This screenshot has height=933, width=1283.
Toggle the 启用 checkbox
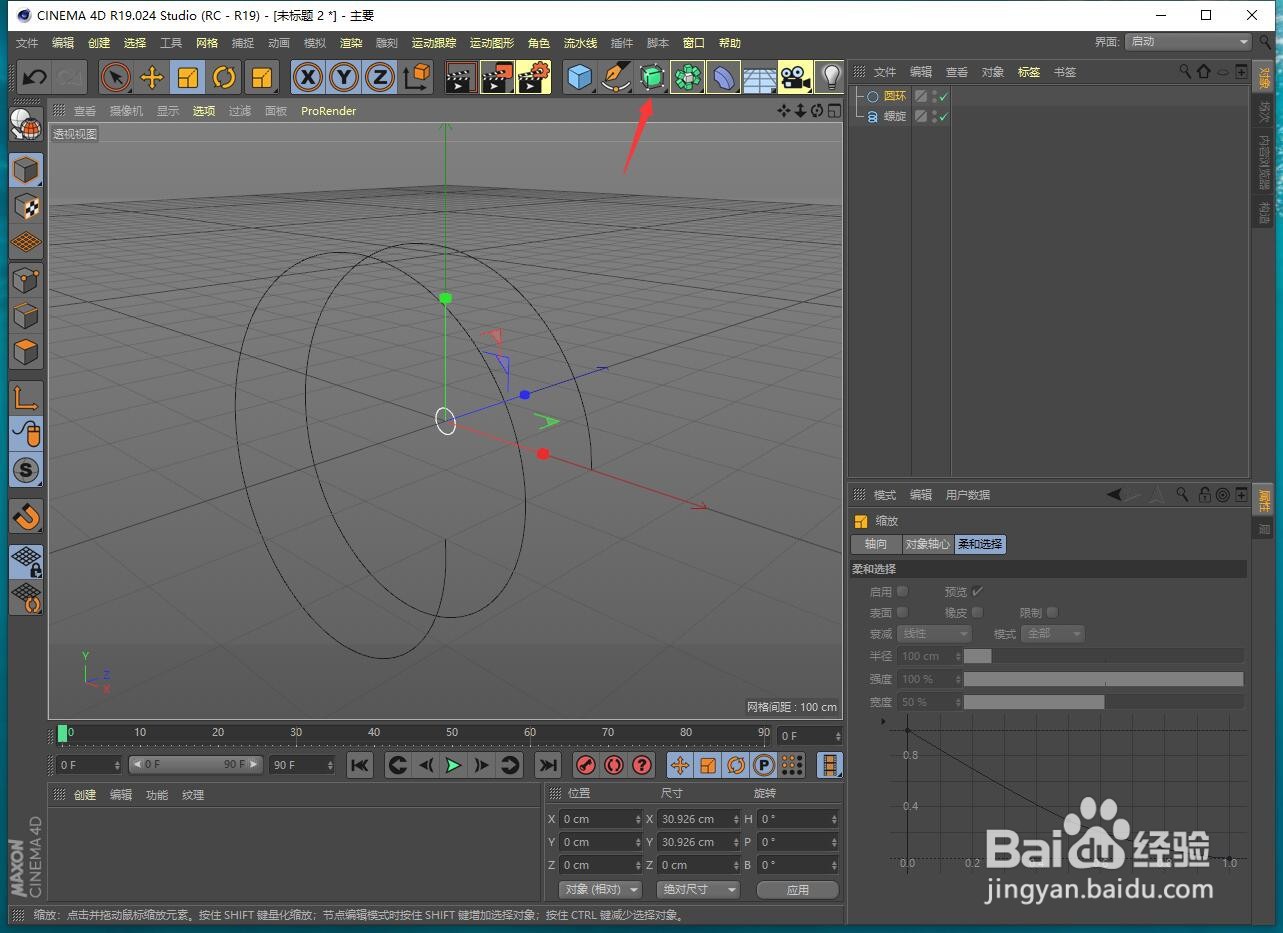902,592
